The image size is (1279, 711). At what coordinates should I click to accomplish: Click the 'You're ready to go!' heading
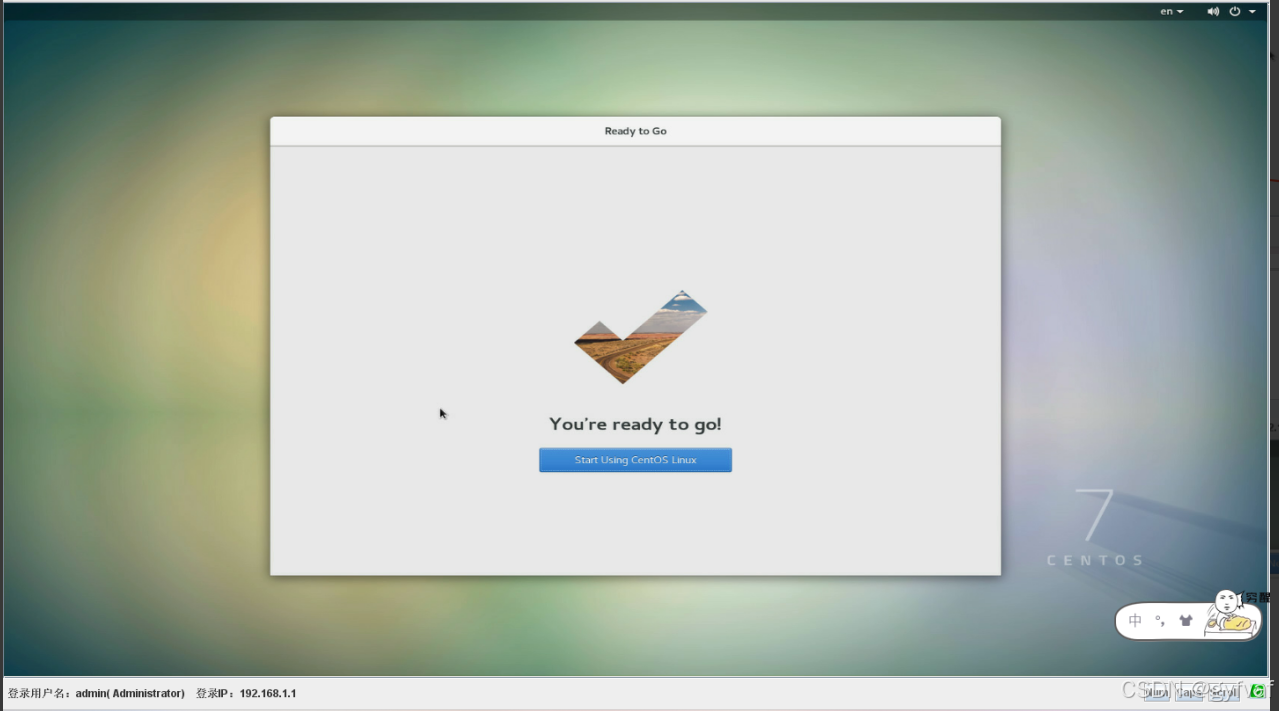click(x=635, y=424)
